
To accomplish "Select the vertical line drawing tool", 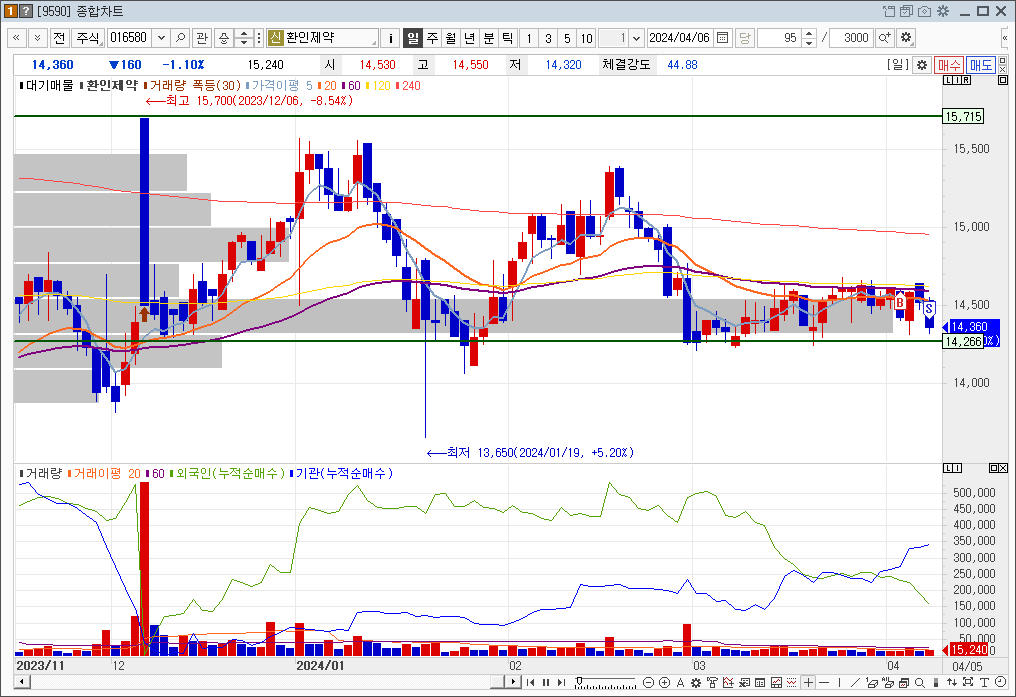I will (x=839, y=683).
